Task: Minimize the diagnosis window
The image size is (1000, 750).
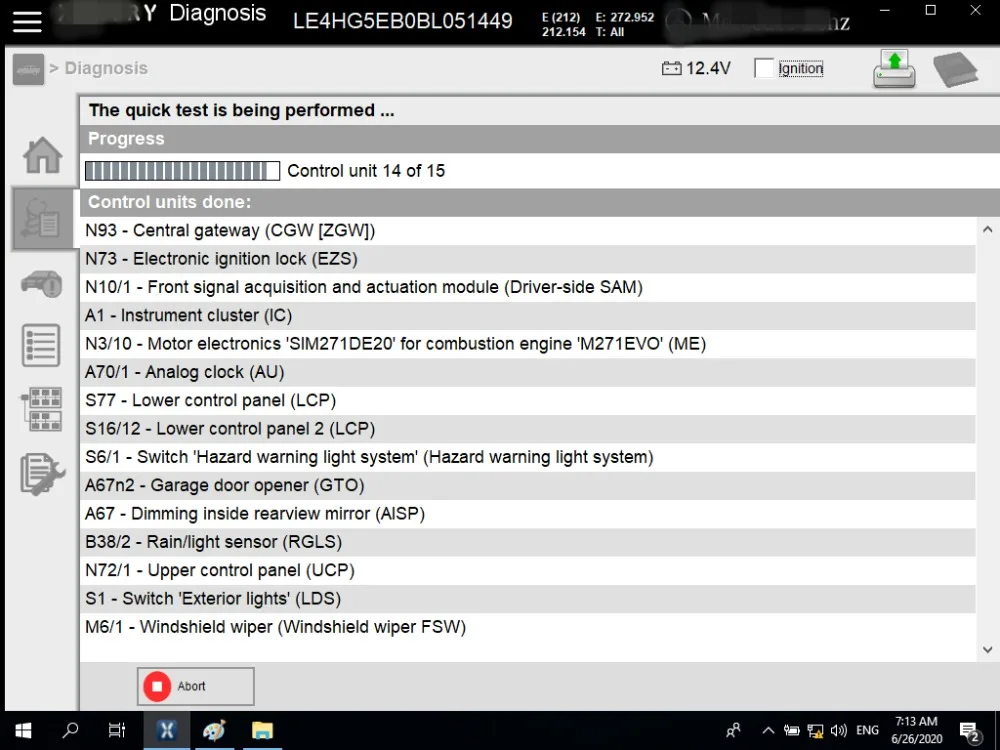Action: click(x=885, y=10)
